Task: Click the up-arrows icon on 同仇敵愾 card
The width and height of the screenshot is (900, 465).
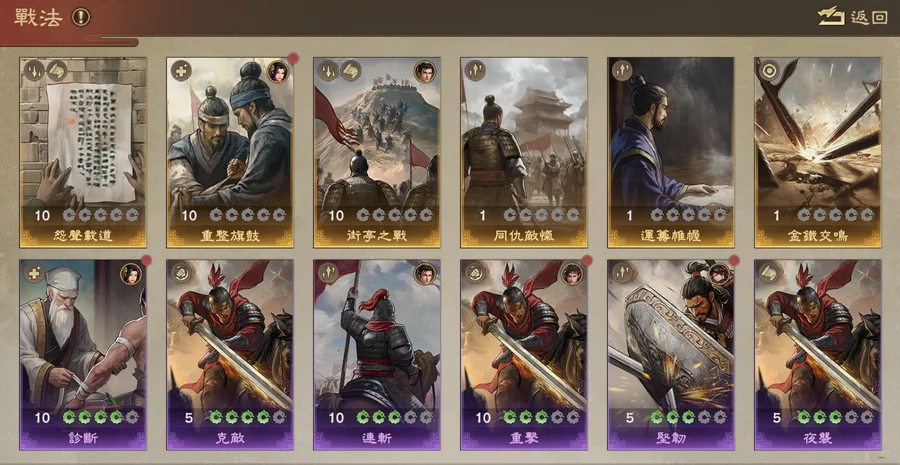Action: point(475,71)
